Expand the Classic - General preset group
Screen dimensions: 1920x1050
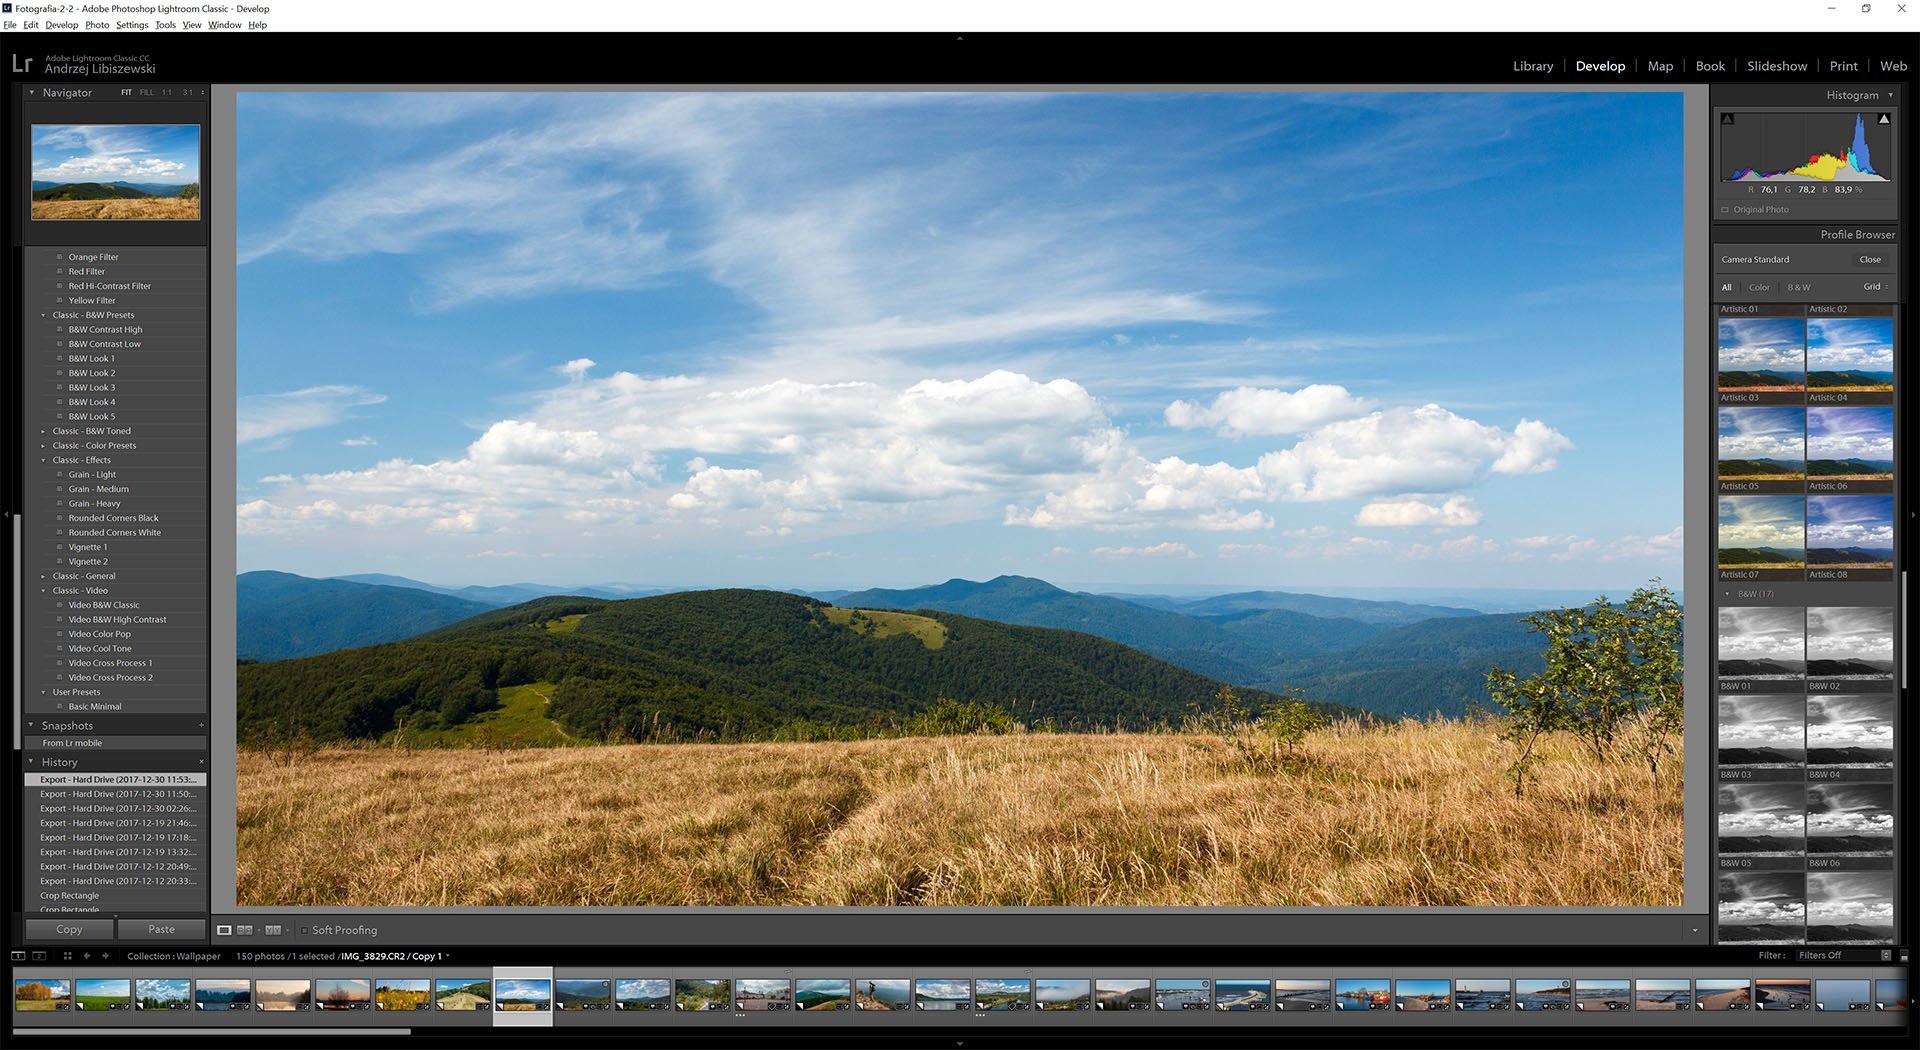[43, 576]
